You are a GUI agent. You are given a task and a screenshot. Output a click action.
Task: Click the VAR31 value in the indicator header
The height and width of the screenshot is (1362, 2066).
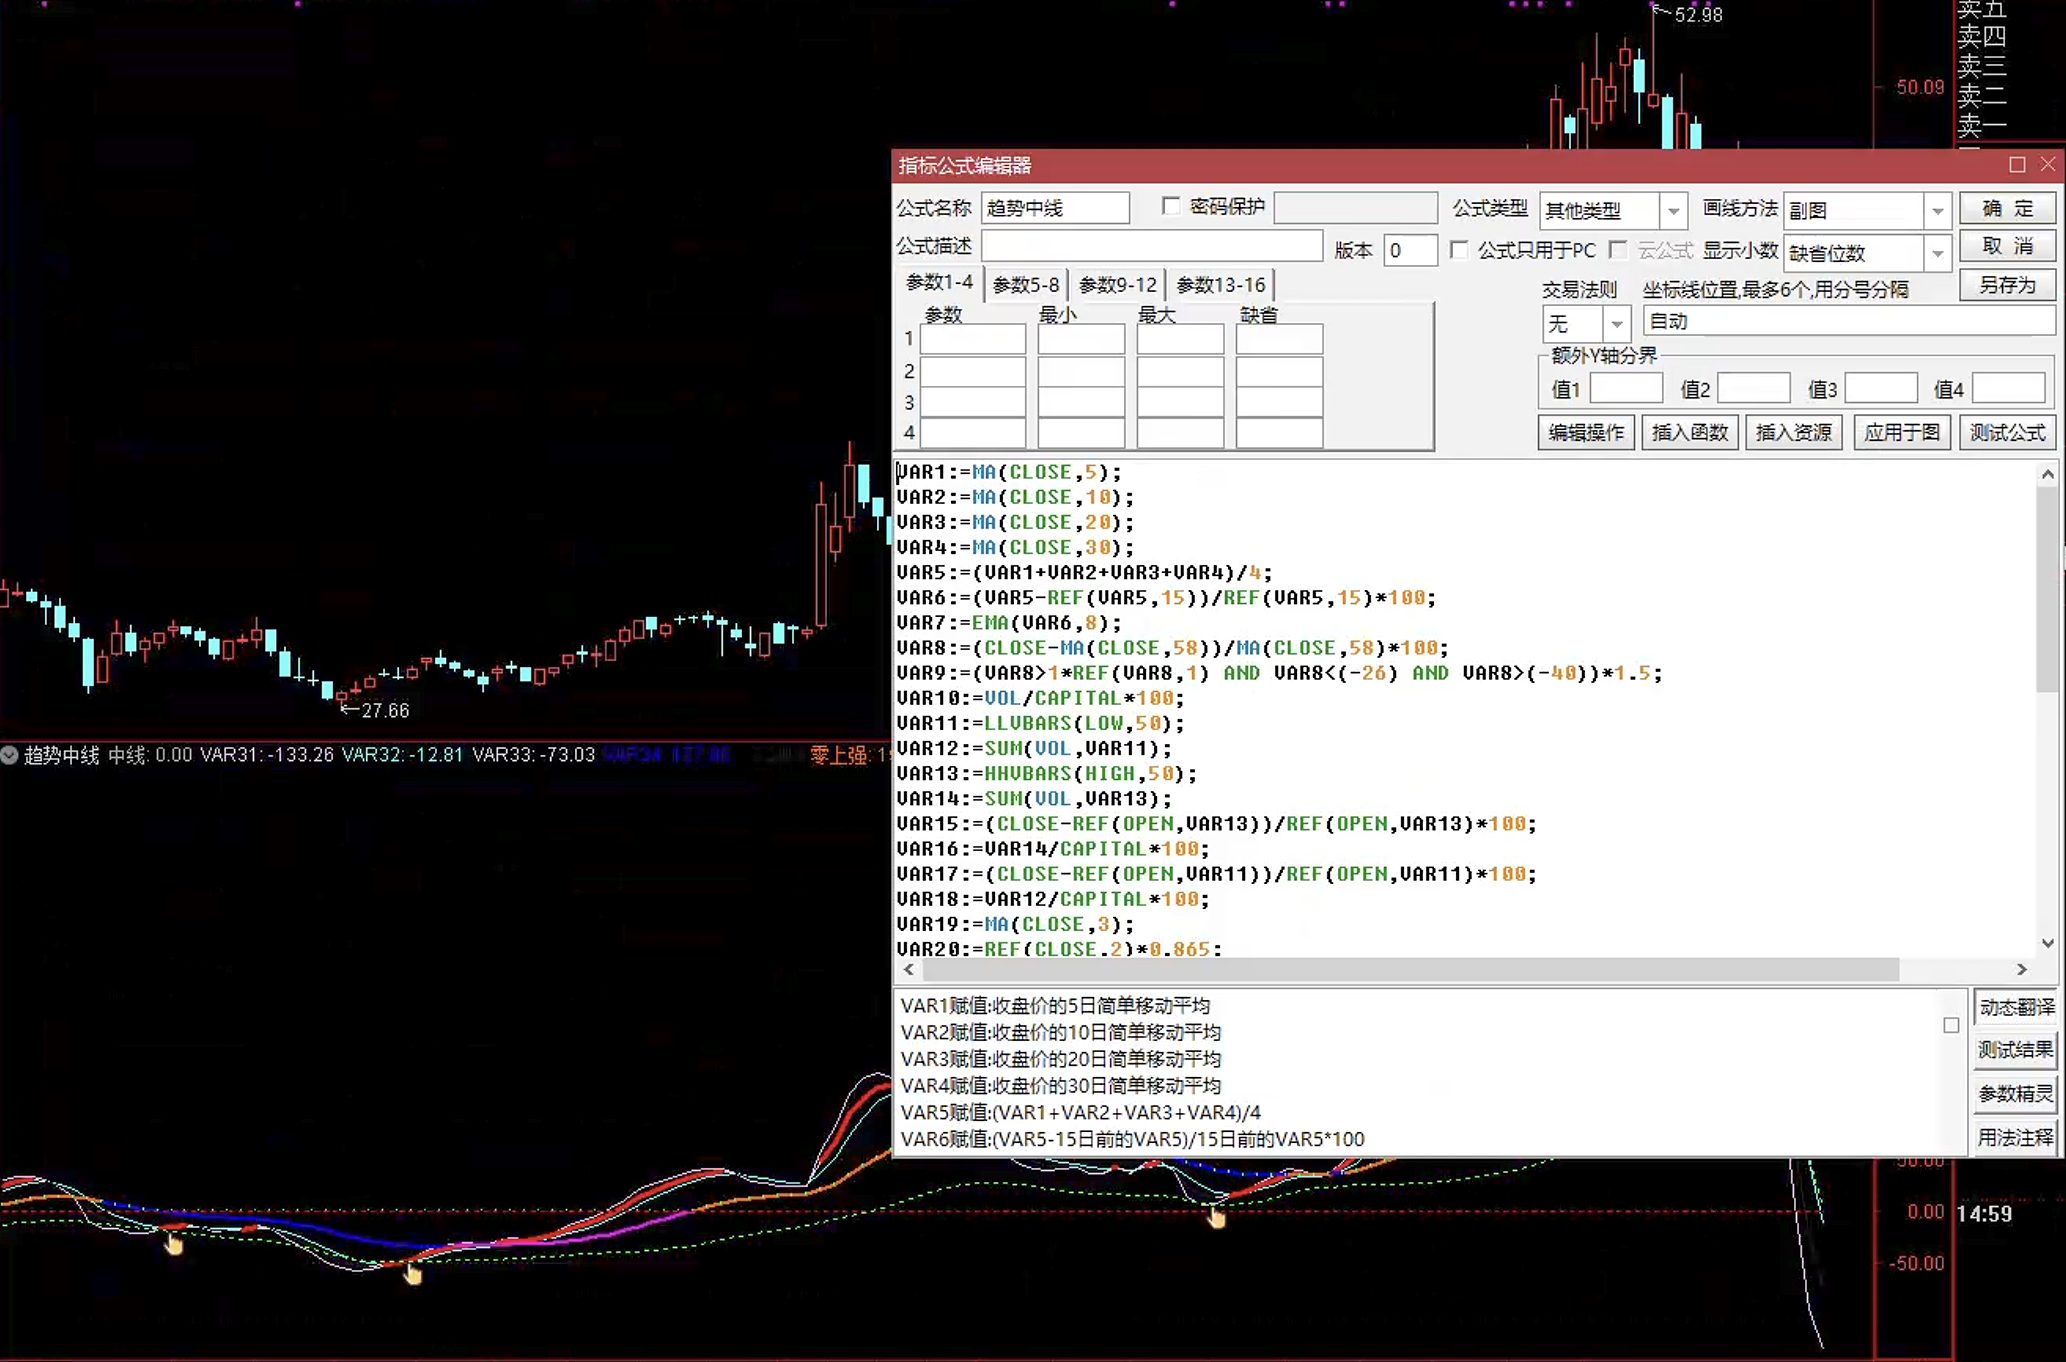(x=267, y=755)
